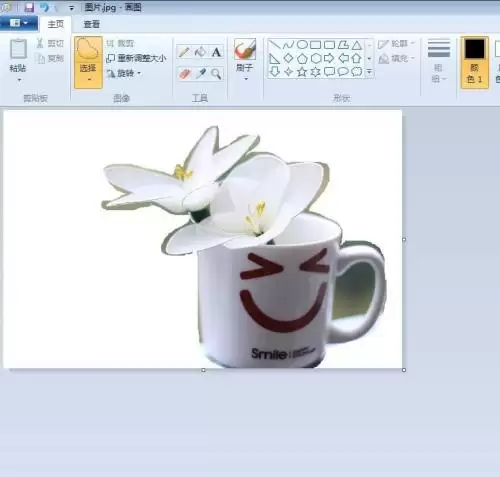500x477 pixels.
Task: Expand the 选择 selection dropdown arrow
Action: point(89,80)
